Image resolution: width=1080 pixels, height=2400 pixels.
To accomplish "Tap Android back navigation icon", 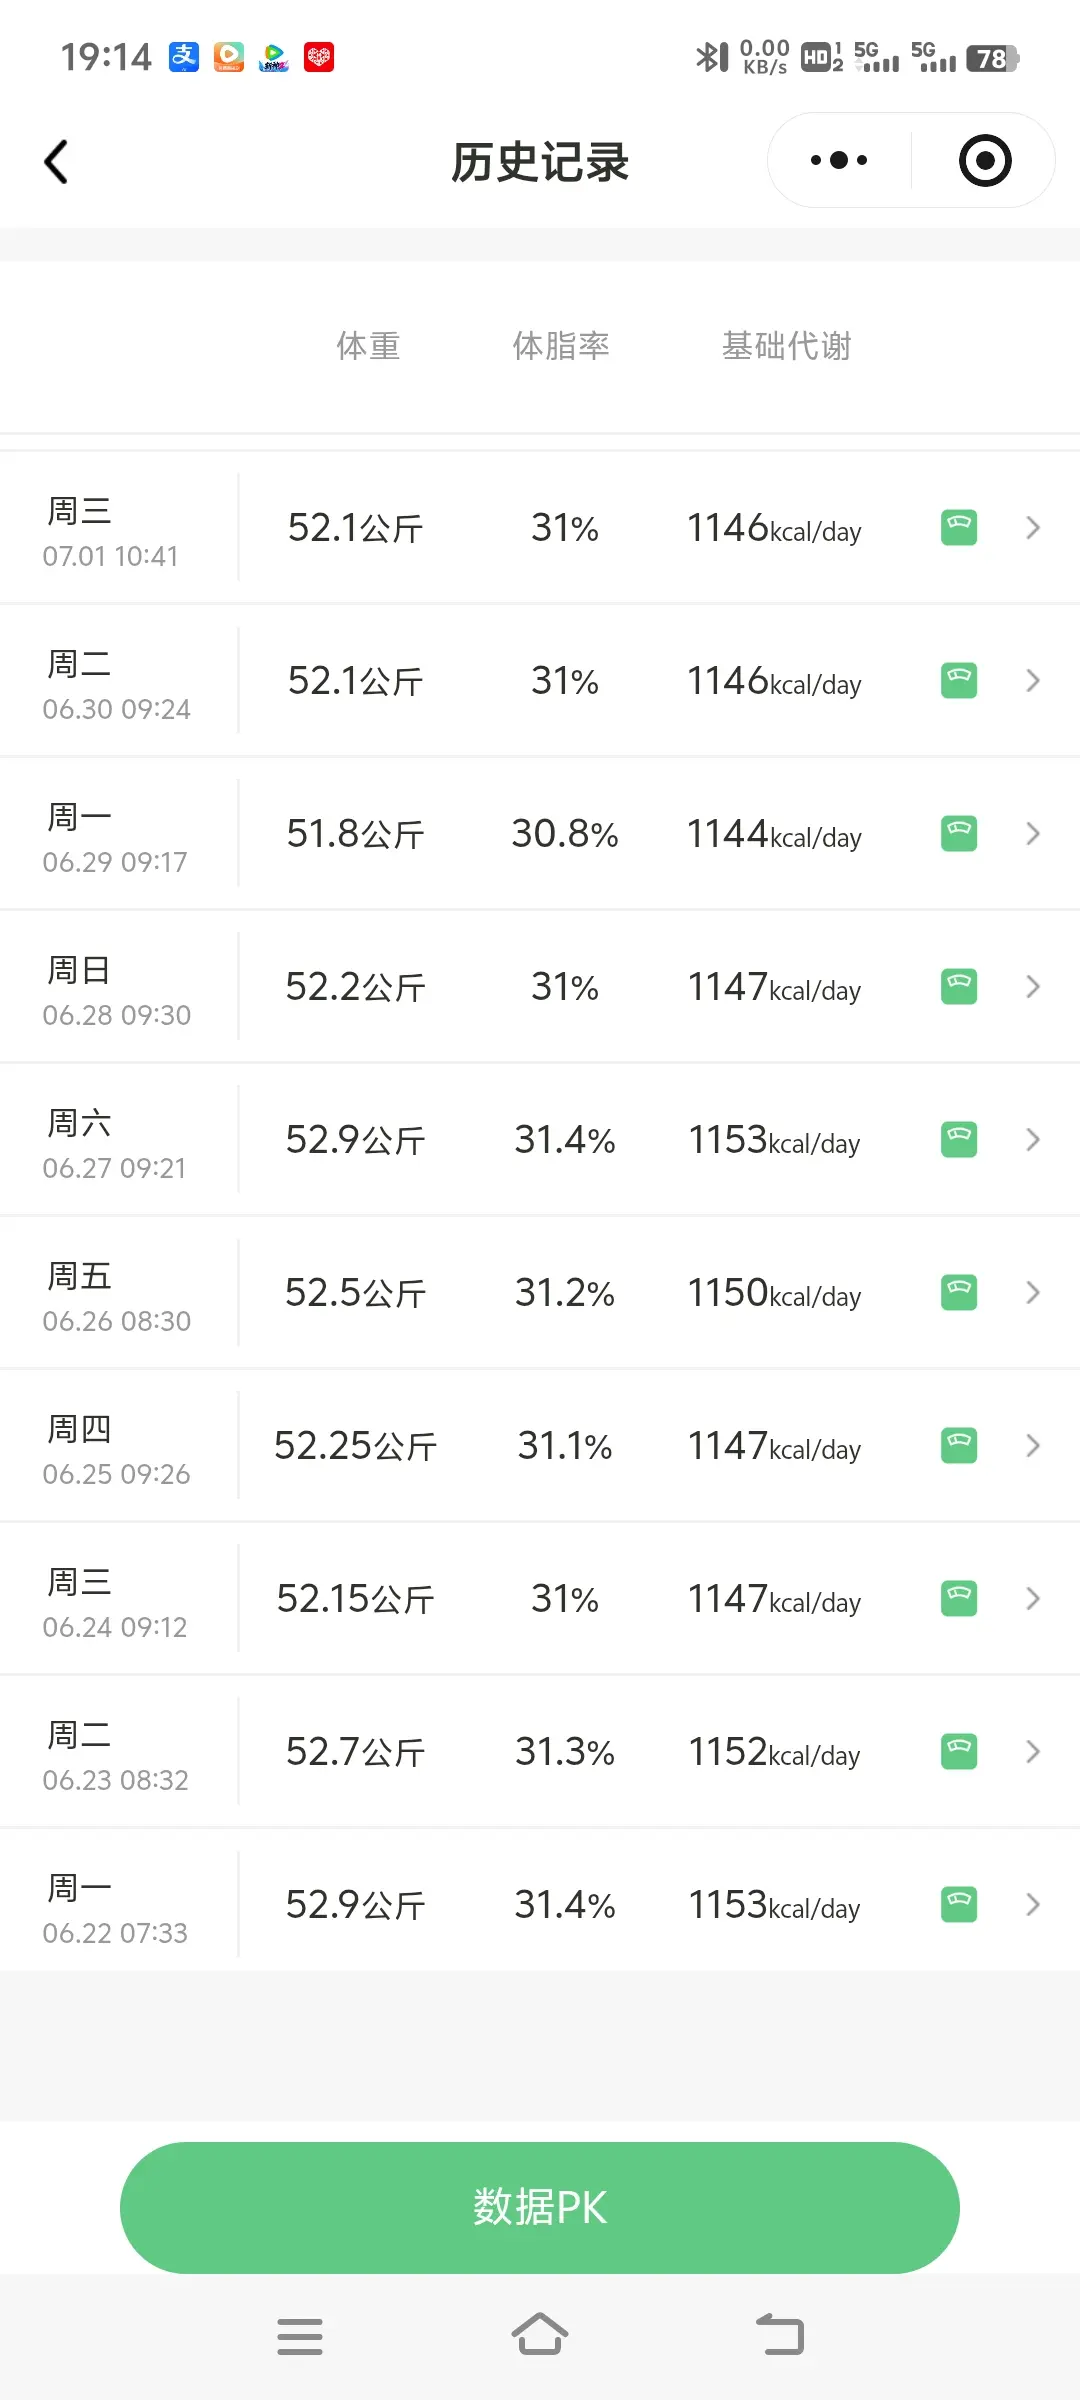I will [x=780, y=2335].
